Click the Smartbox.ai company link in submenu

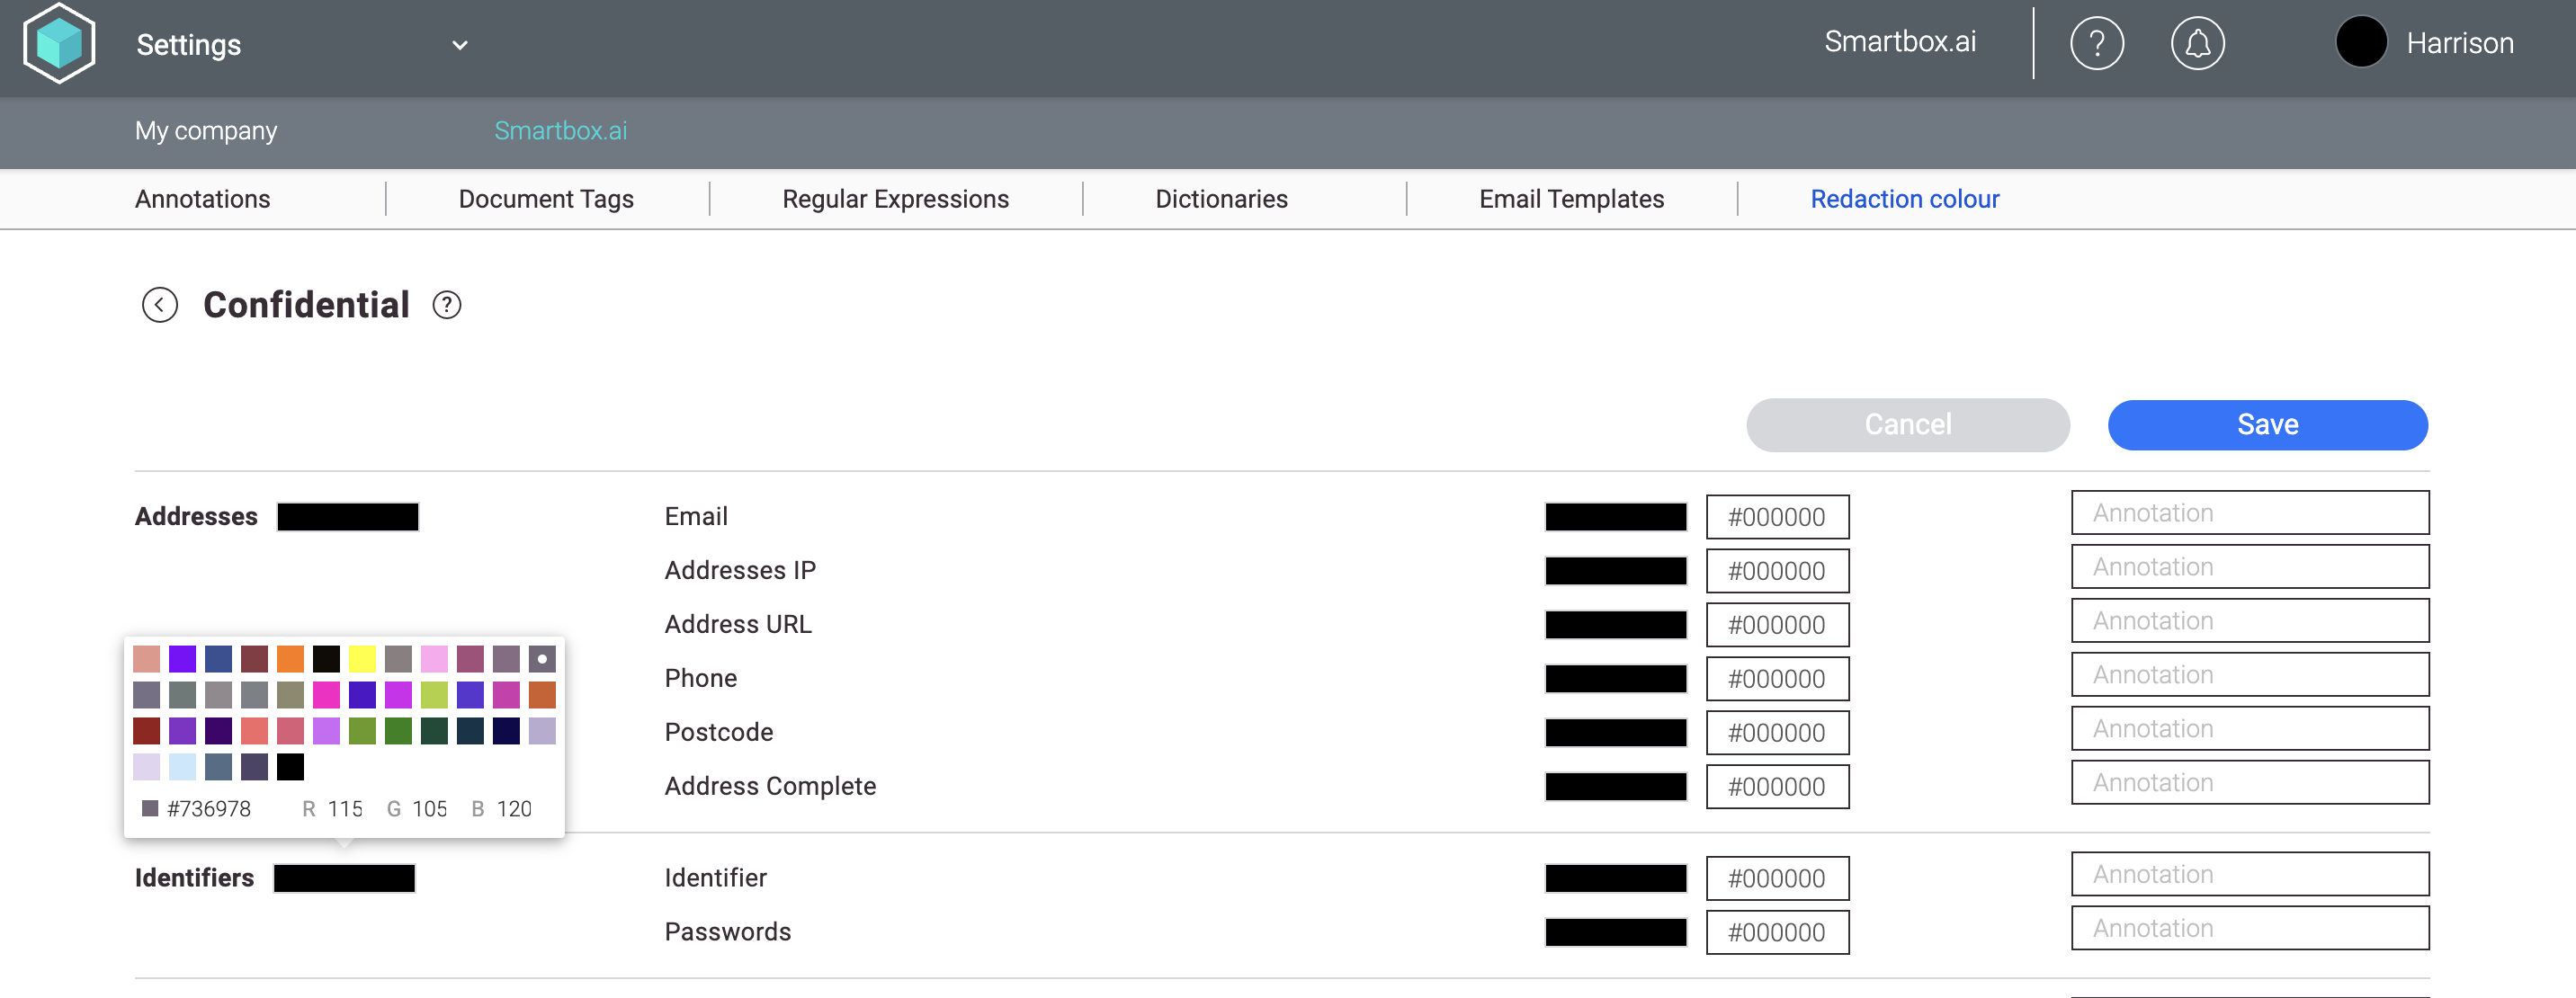click(560, 131)
